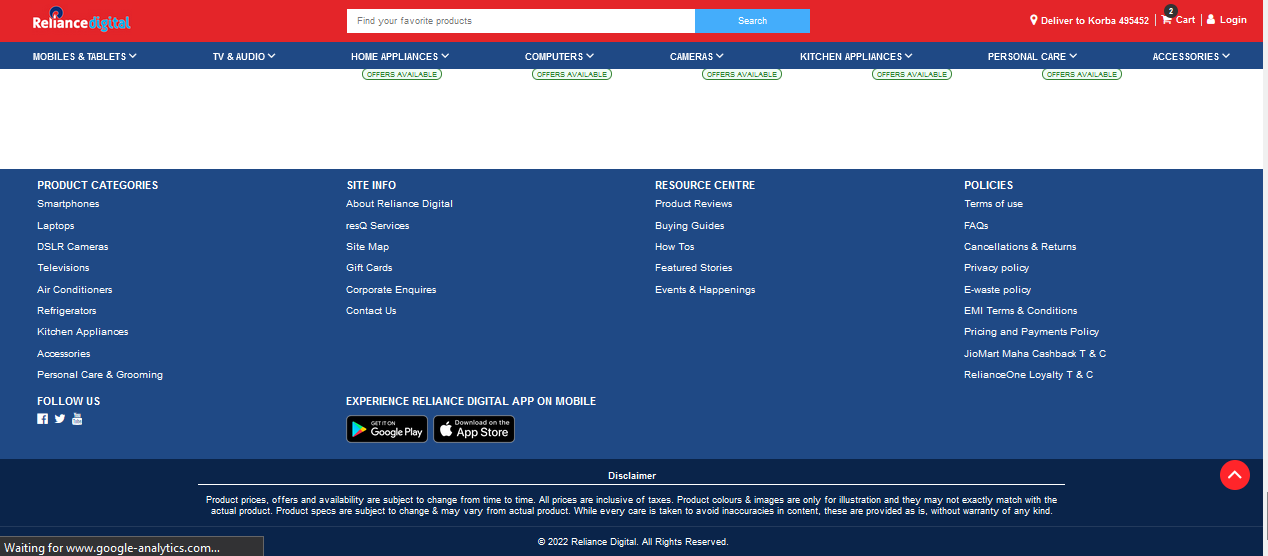This screenshot has height=556, width=1268.
Task: Open Buying Guides link
Action: click(690, 226)
